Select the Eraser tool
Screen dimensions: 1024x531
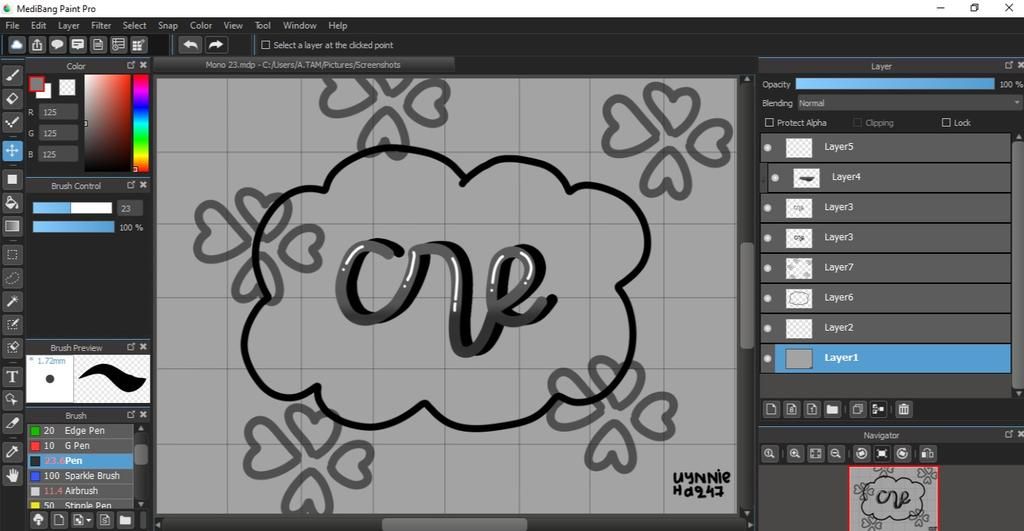coord(12,99)
